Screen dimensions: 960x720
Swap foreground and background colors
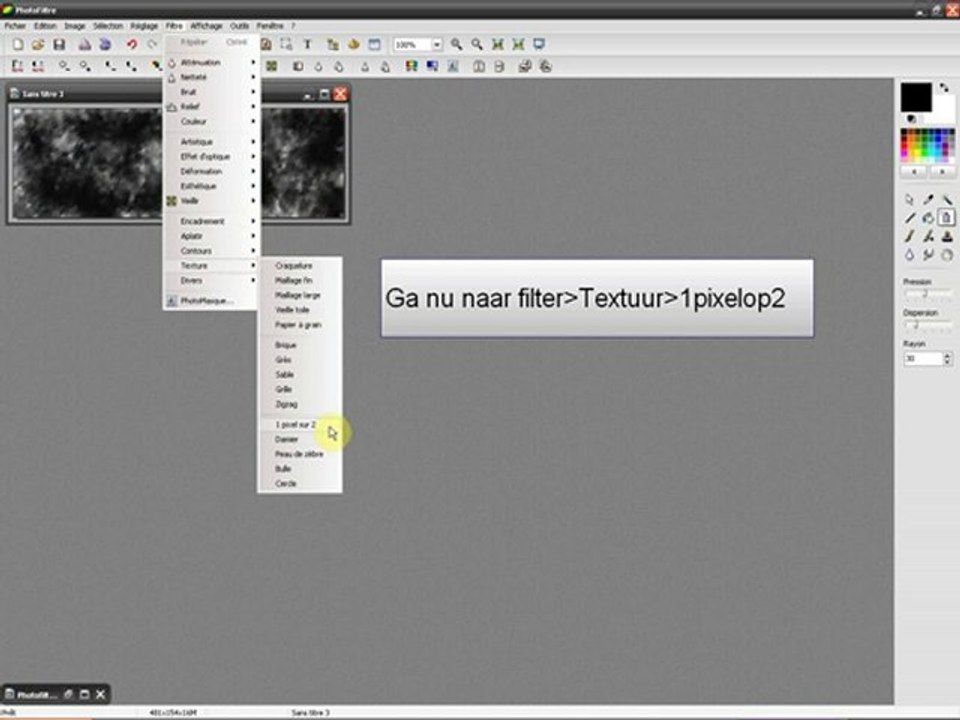click(943, 88)
